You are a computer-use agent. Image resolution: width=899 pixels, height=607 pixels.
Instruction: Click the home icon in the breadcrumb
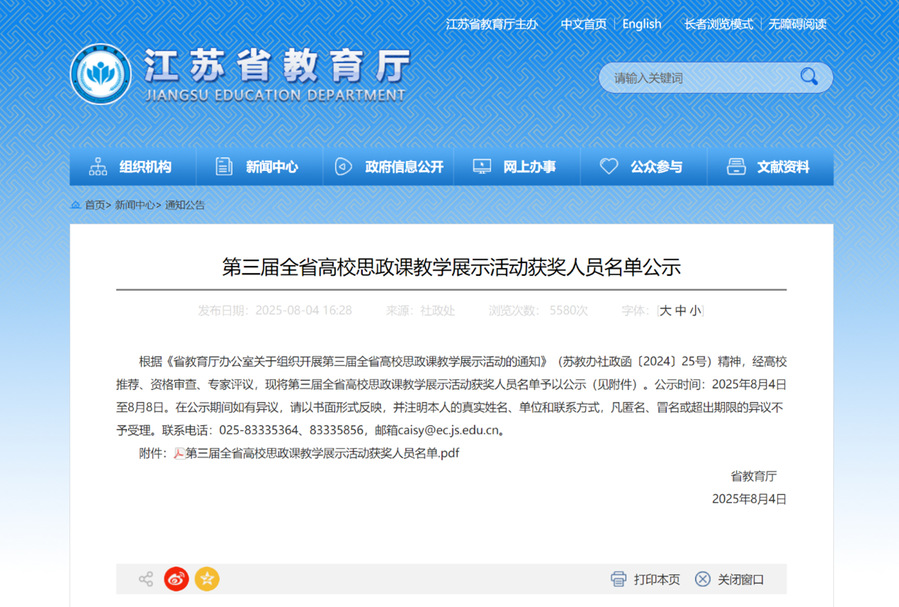click(76, 205)
